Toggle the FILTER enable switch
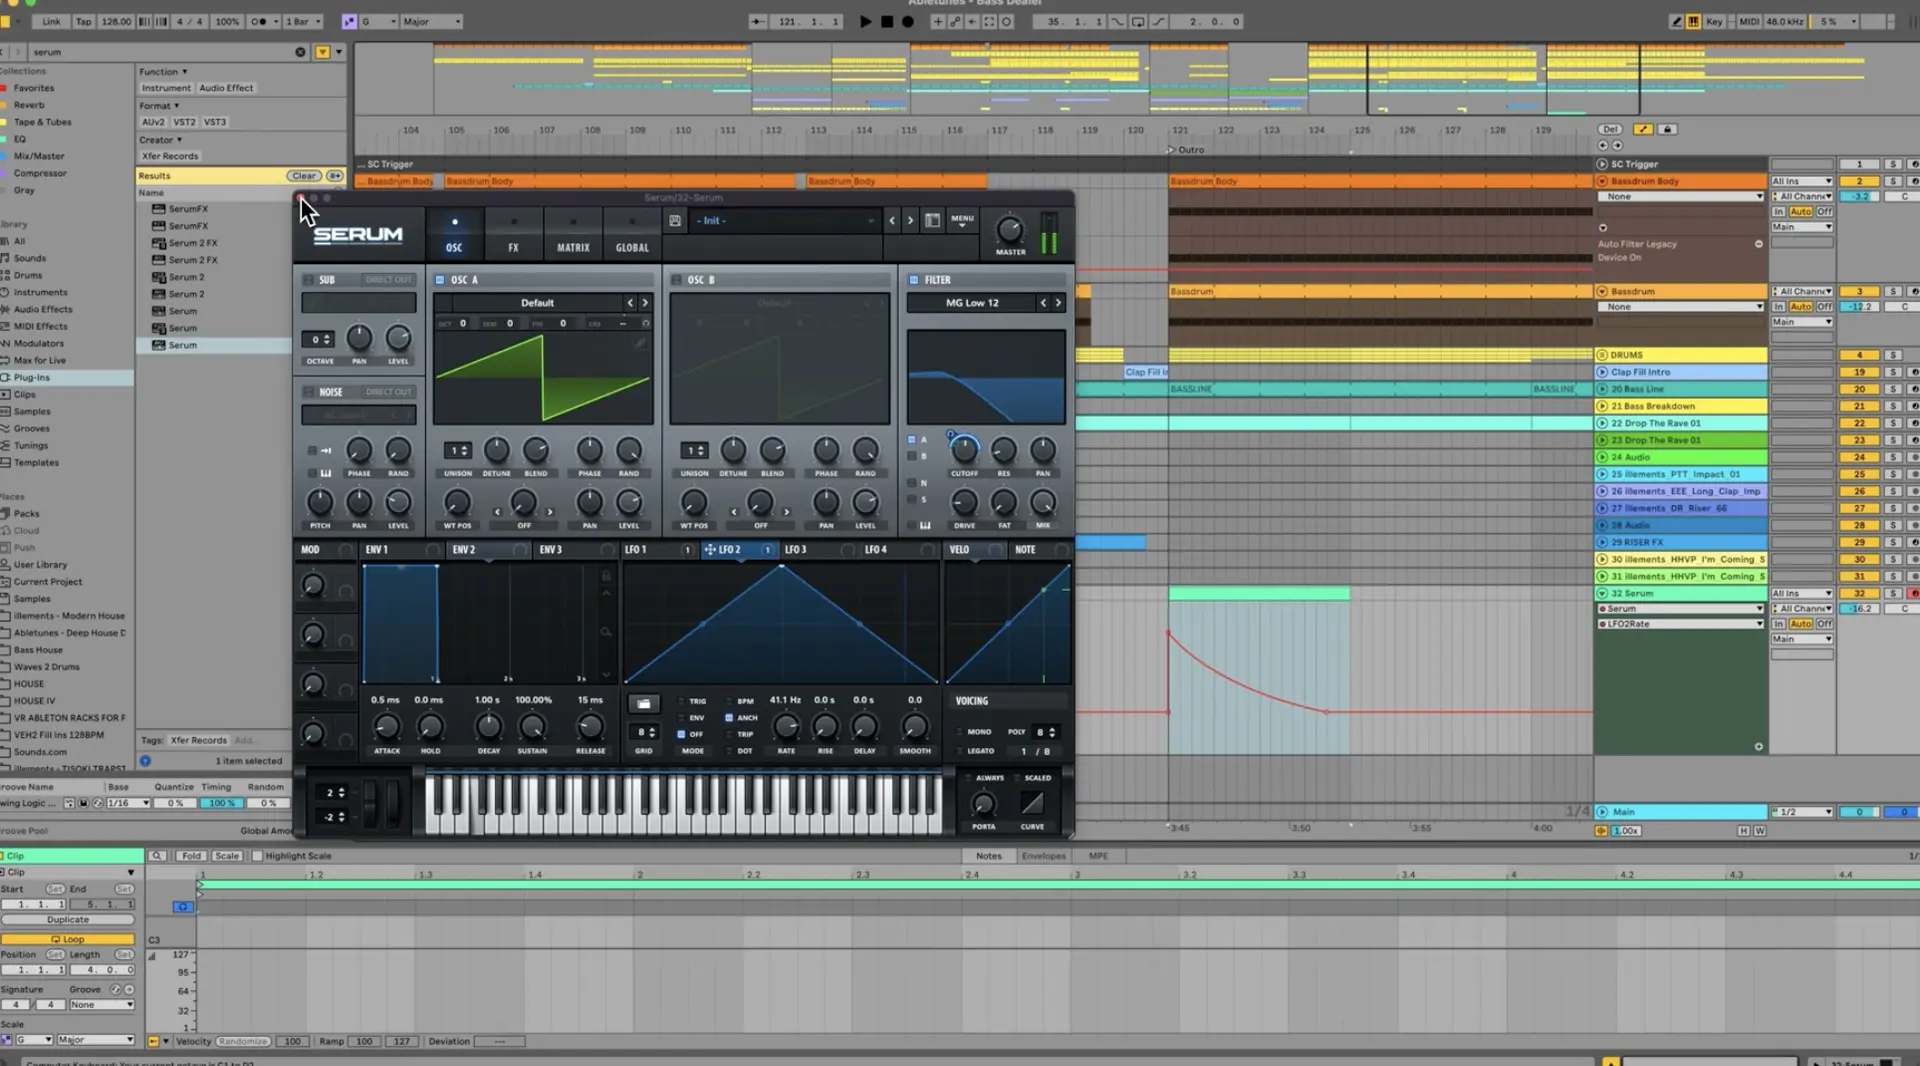This screenshot has height=1066, width=1920. 913,280
